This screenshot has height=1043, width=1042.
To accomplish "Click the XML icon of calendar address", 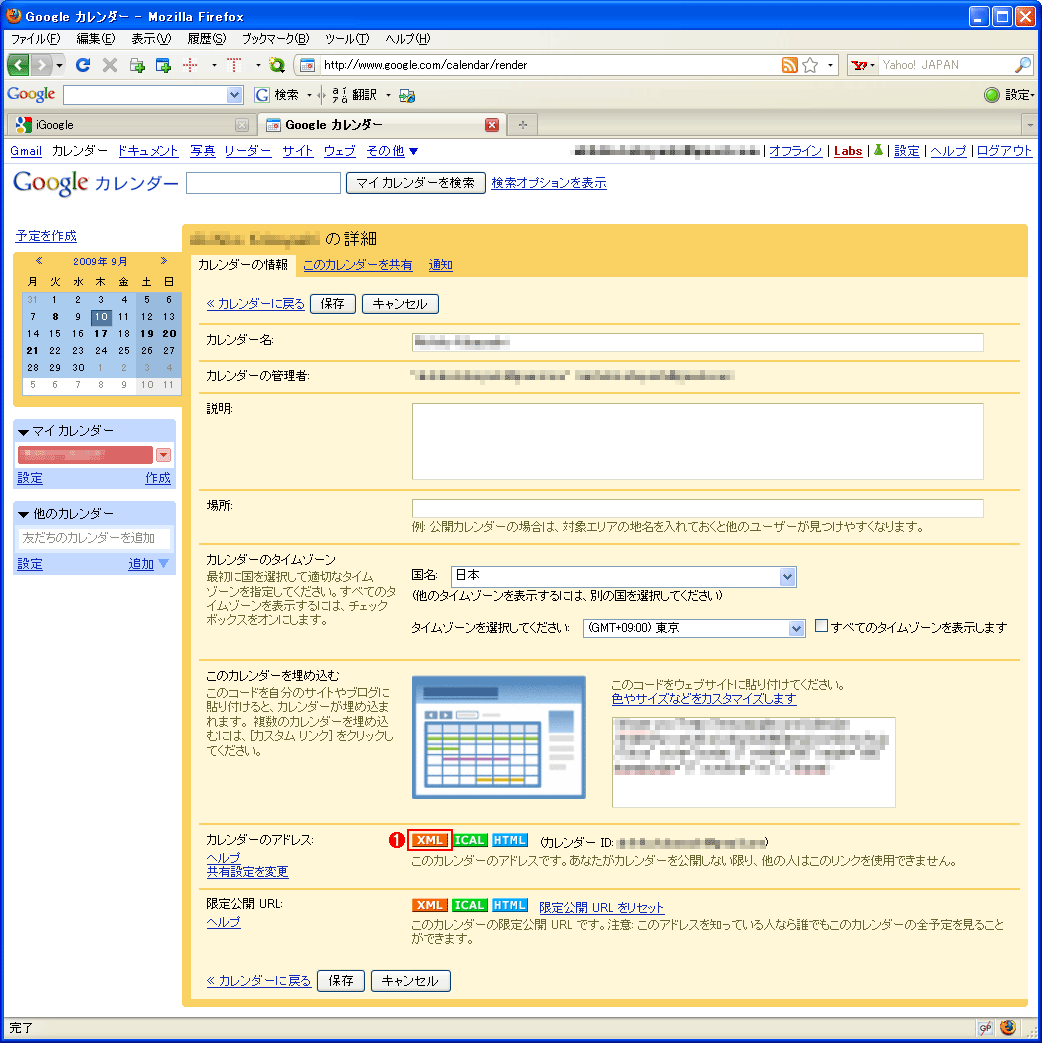I will (429, 840).
